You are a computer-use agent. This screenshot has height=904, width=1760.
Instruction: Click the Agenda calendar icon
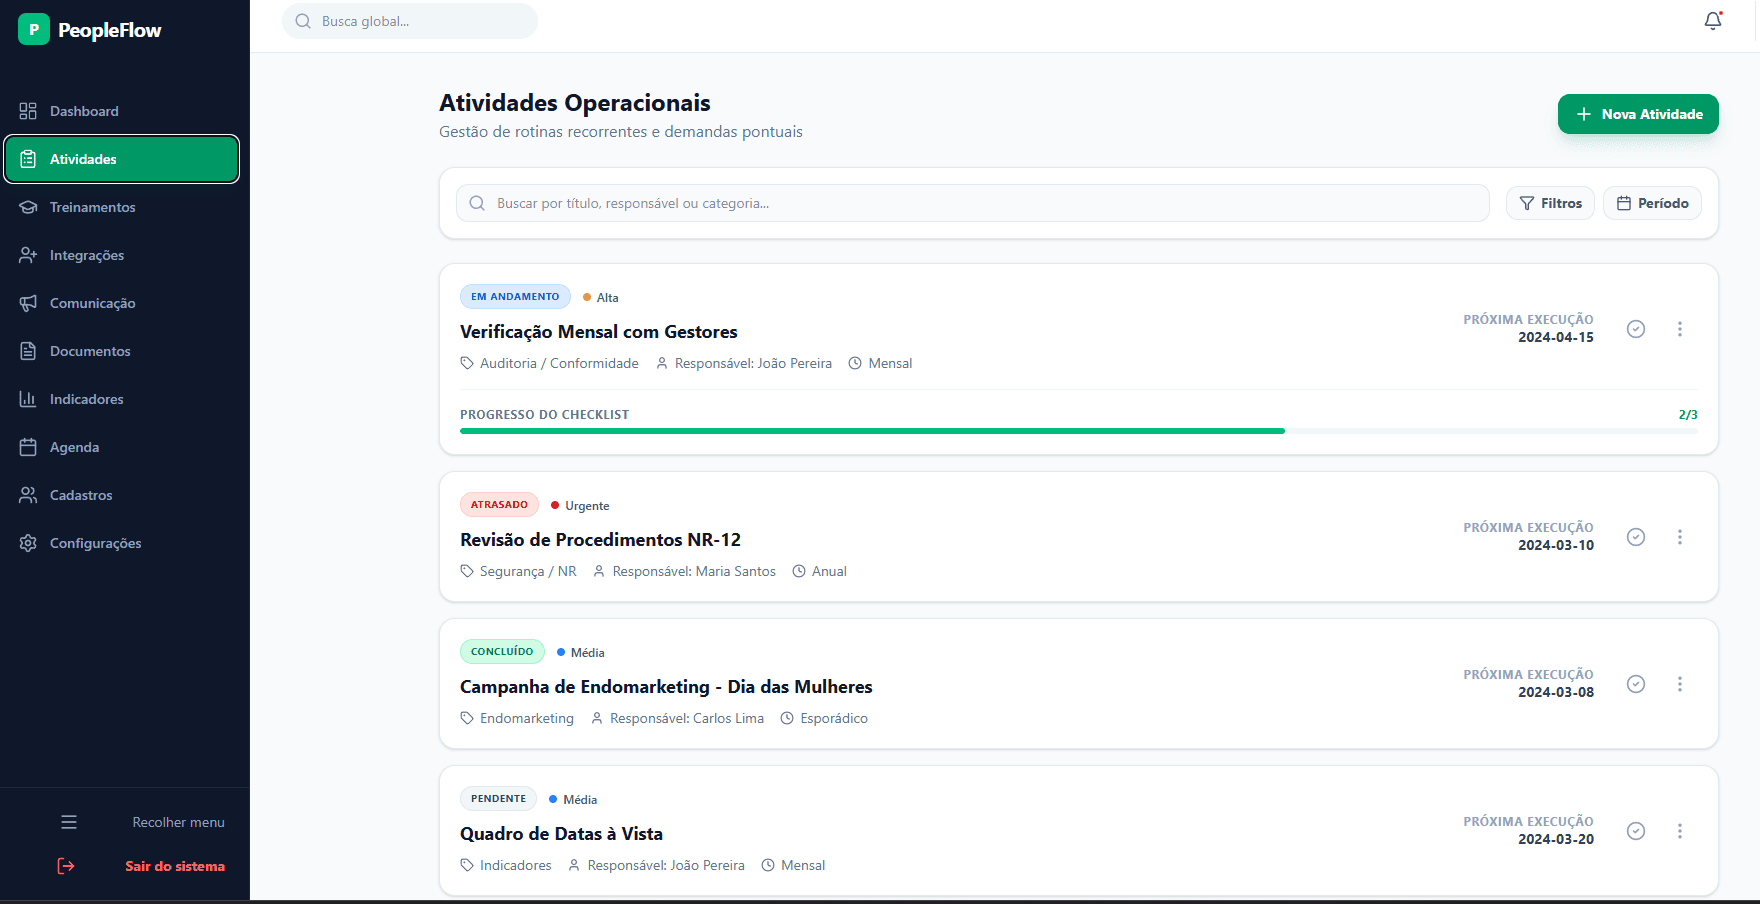pos(28,447)
